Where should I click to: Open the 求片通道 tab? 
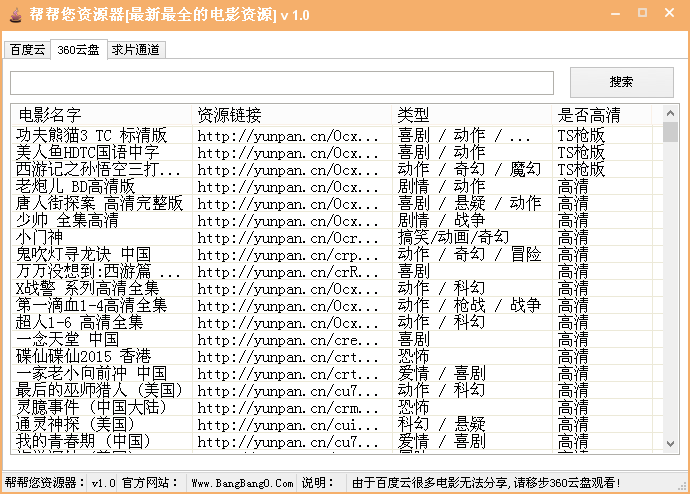[135, 50]
